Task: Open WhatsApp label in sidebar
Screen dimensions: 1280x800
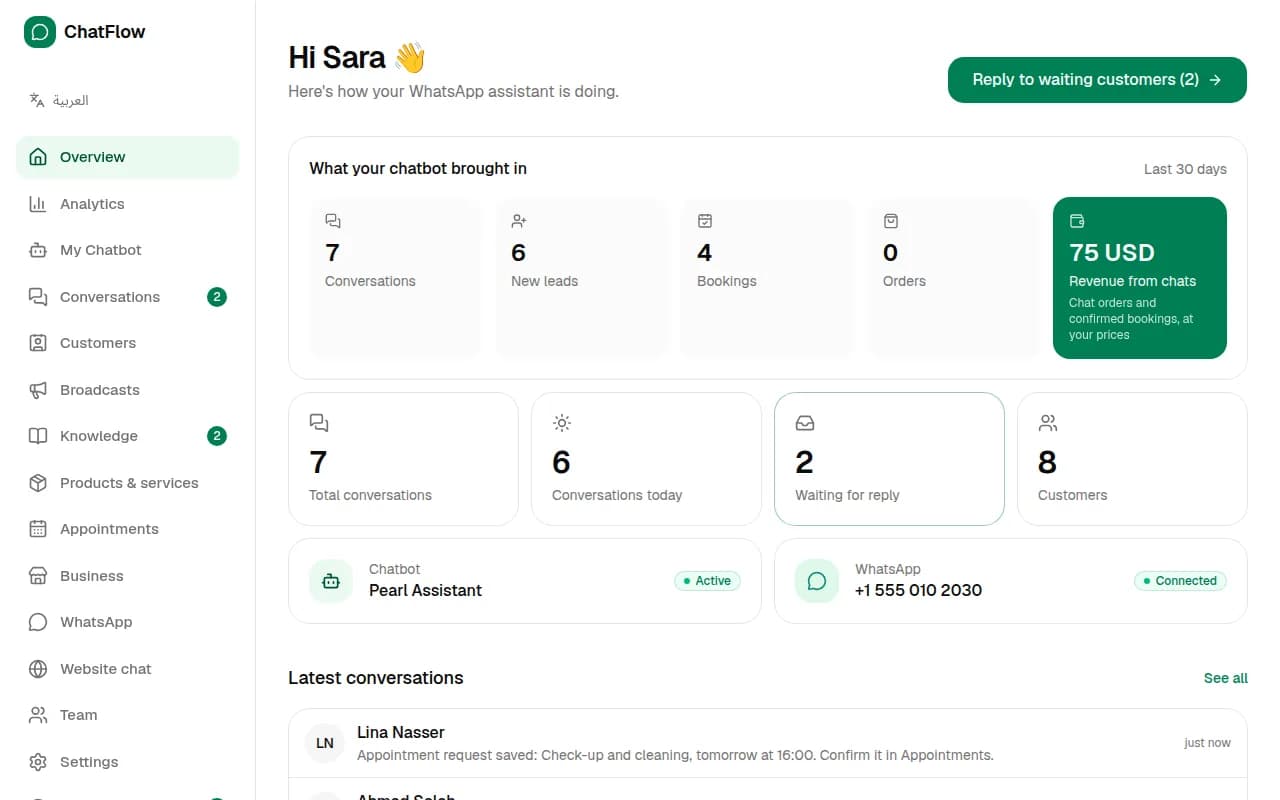Action: coord(96,622)
